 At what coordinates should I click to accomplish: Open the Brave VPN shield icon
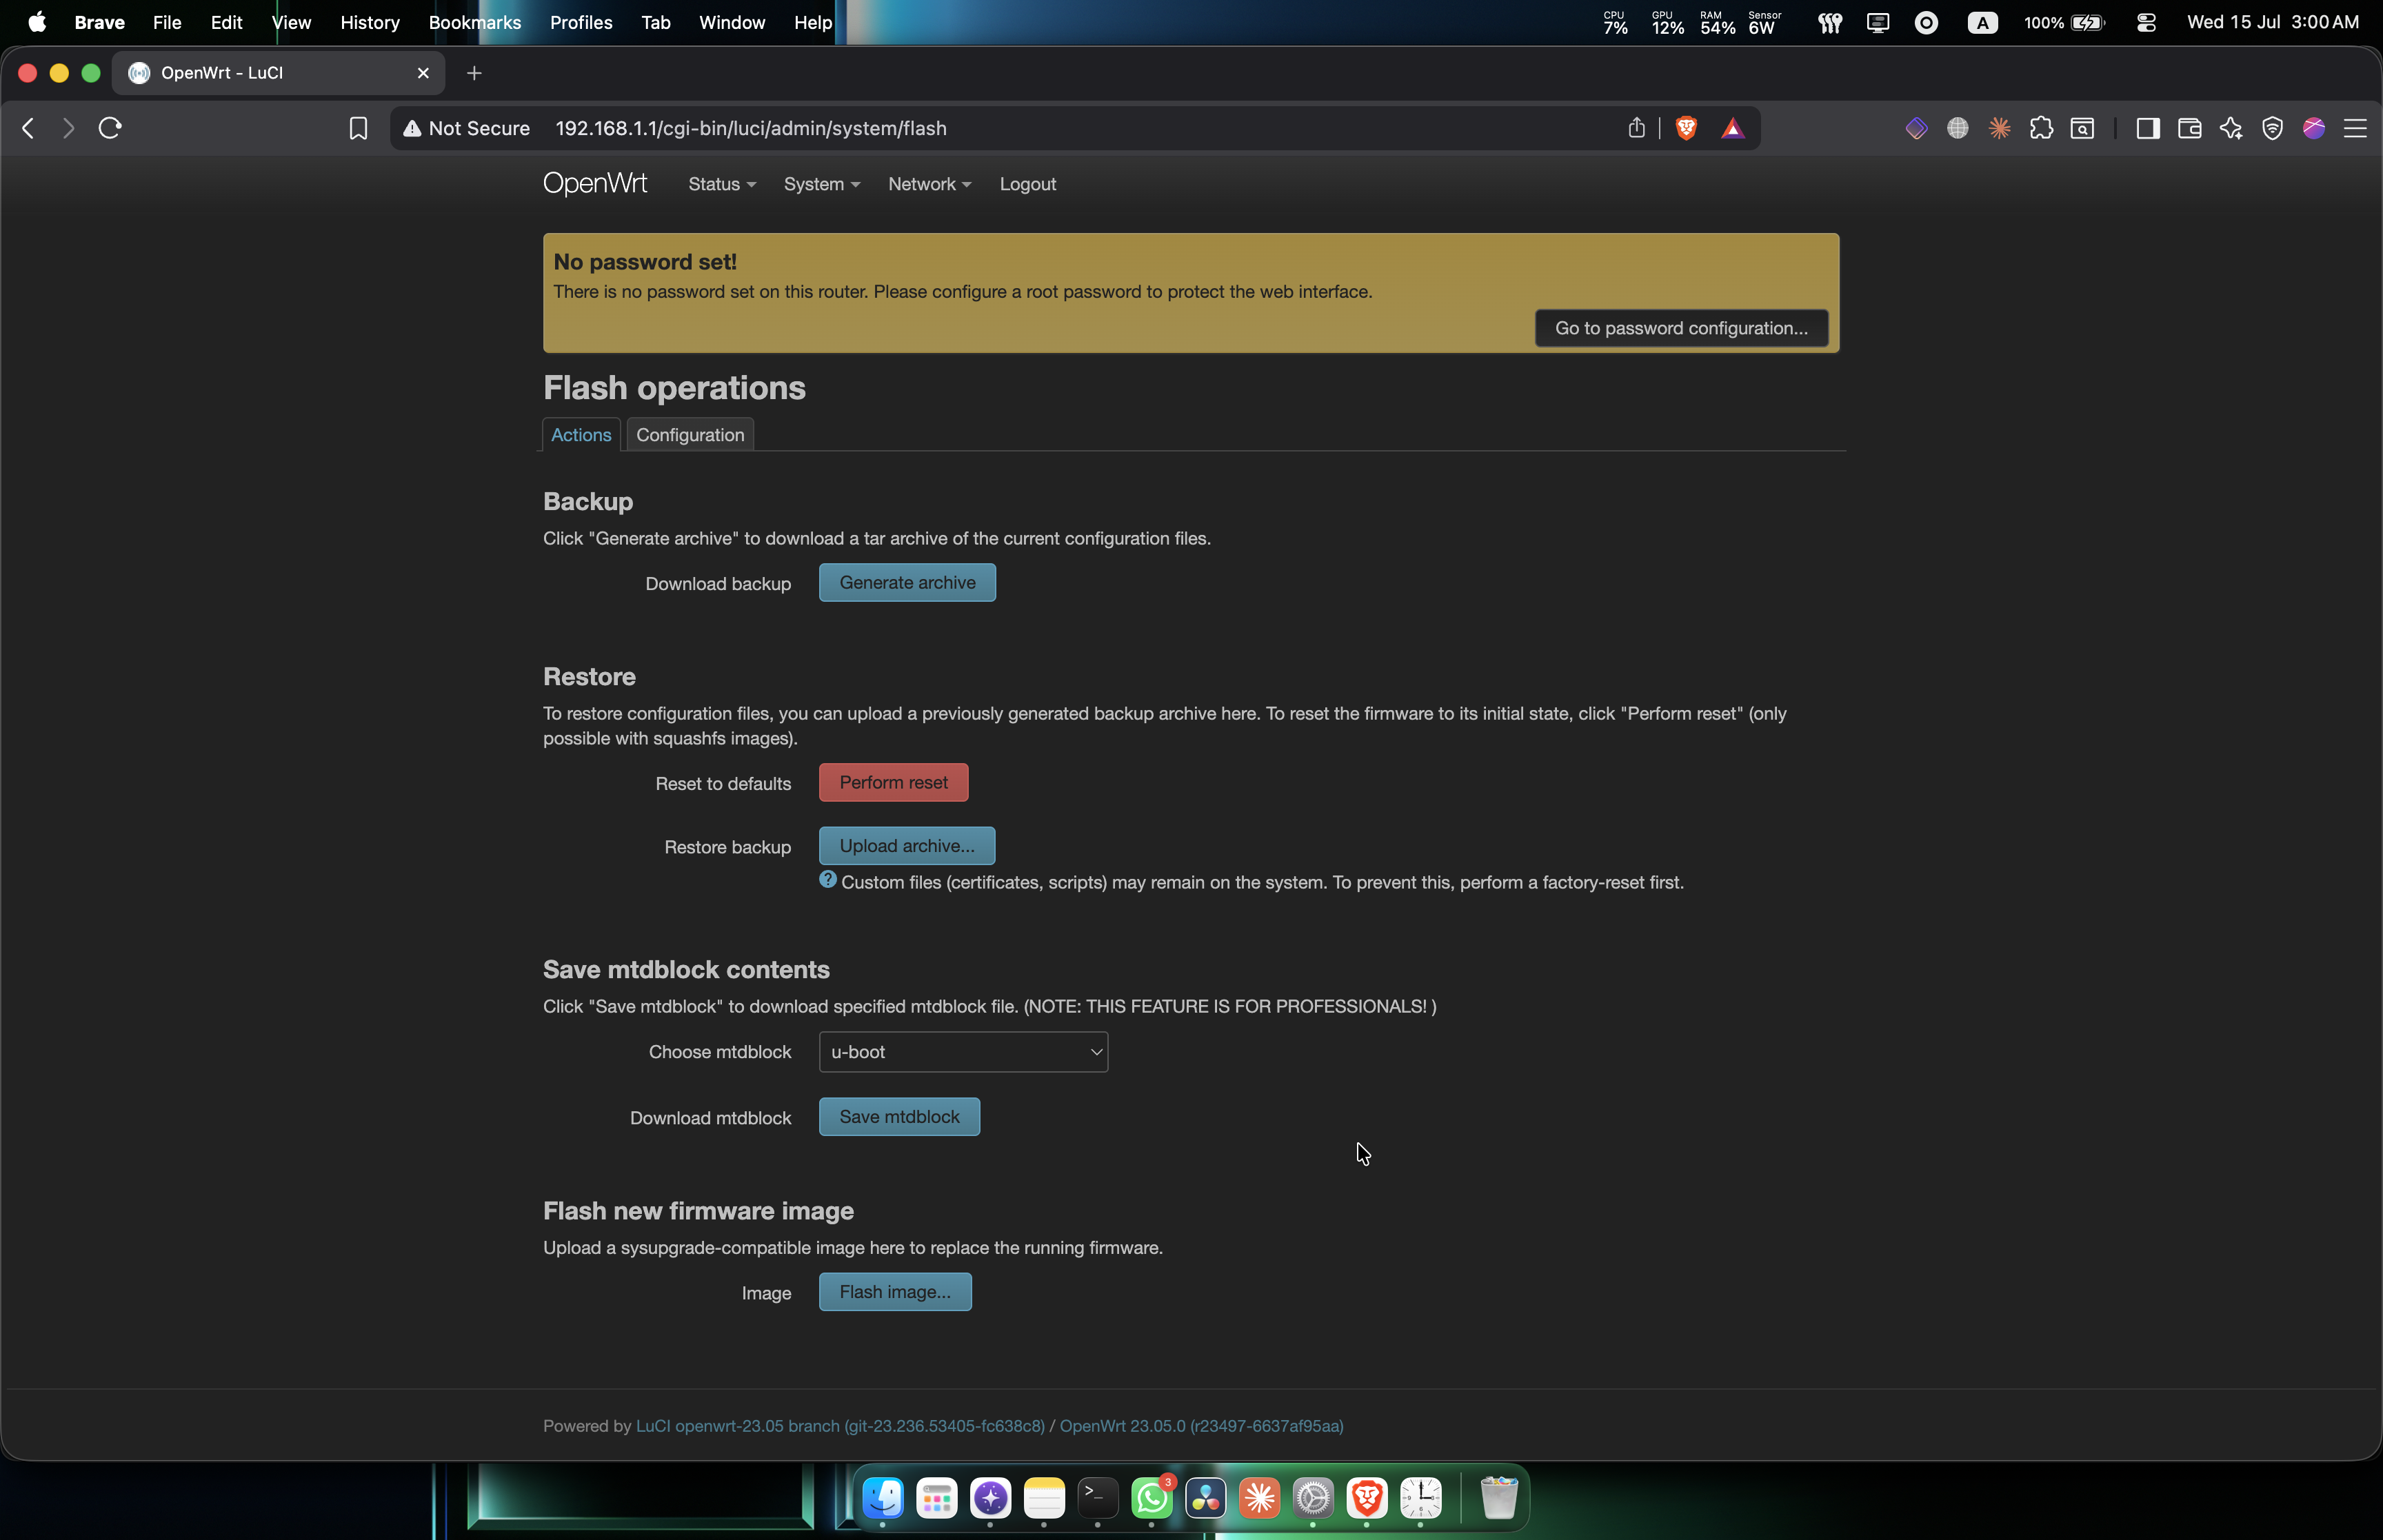click(x=2272, y=128)
